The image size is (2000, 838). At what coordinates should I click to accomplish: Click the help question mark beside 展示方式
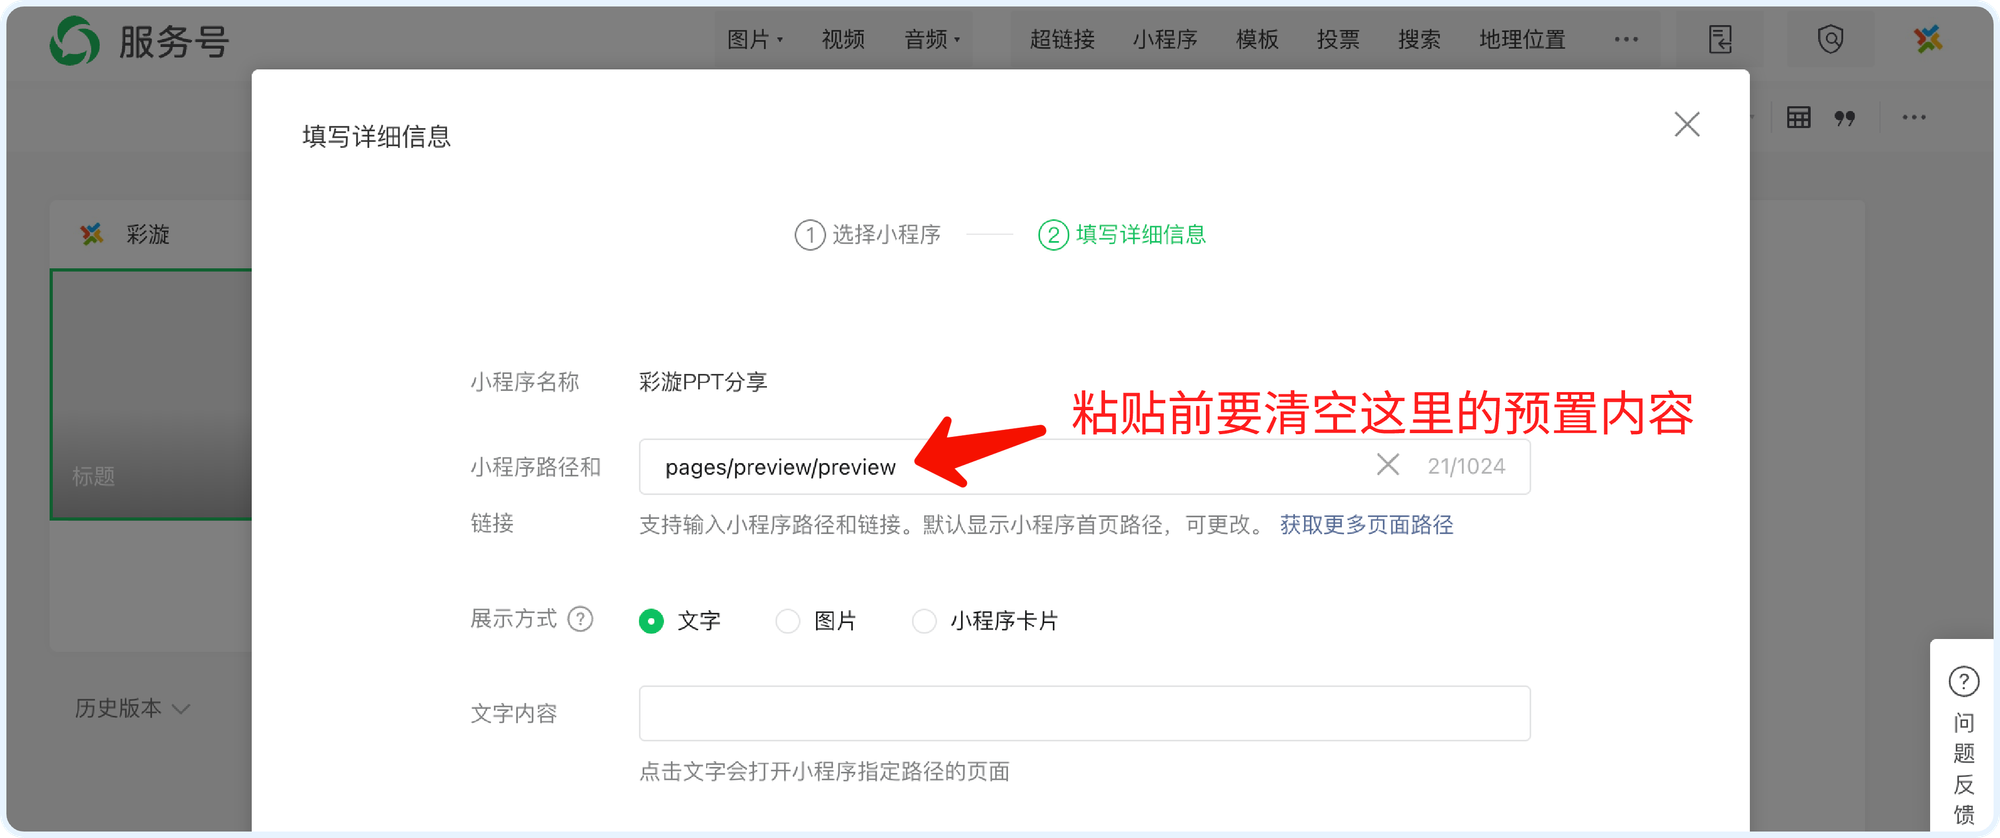click(580, 620)
